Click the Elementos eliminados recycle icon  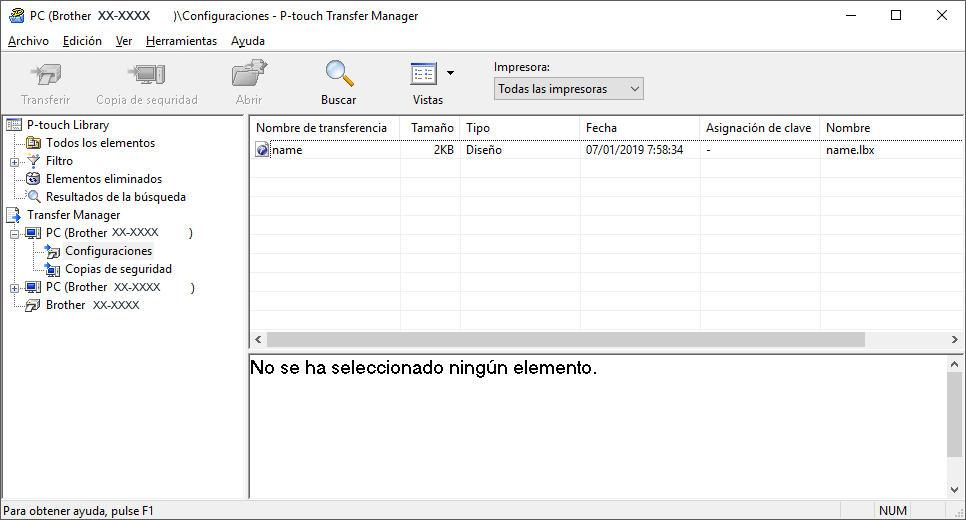tap(33, 179)
